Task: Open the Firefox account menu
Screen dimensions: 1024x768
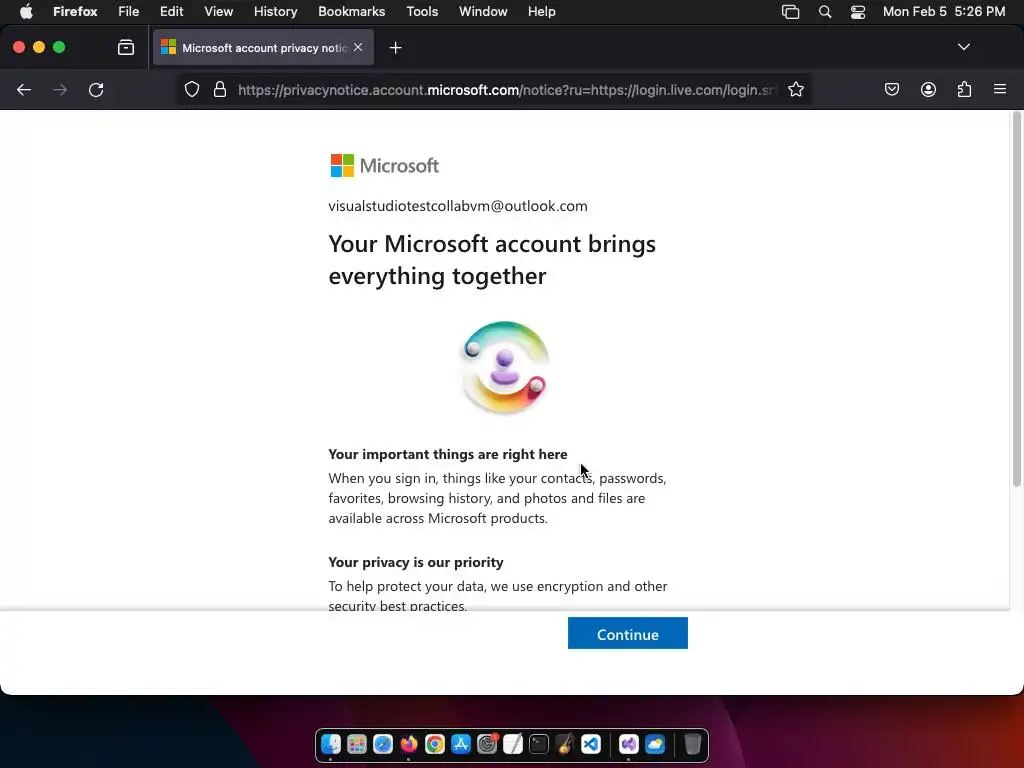Action: [x=928, y=89]
